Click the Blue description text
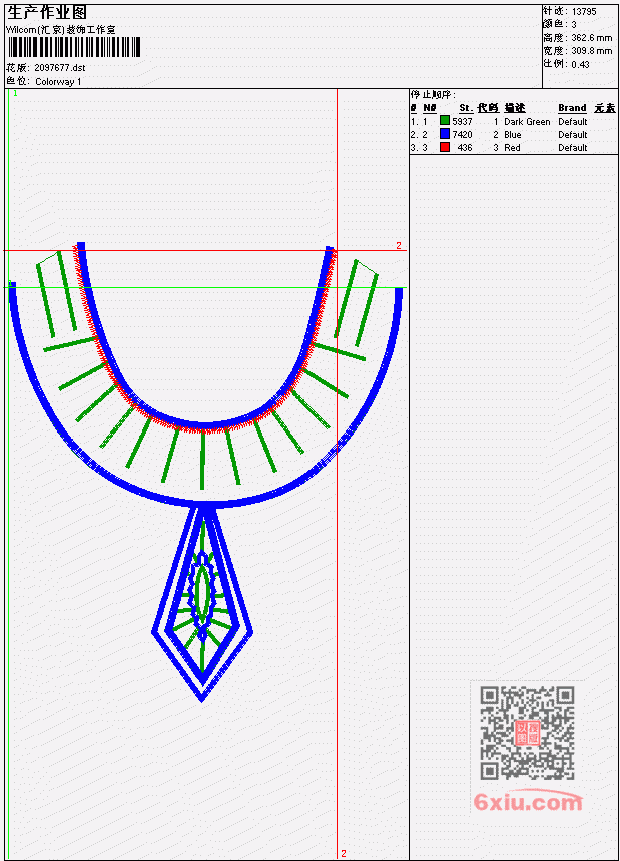 (513, 135)
